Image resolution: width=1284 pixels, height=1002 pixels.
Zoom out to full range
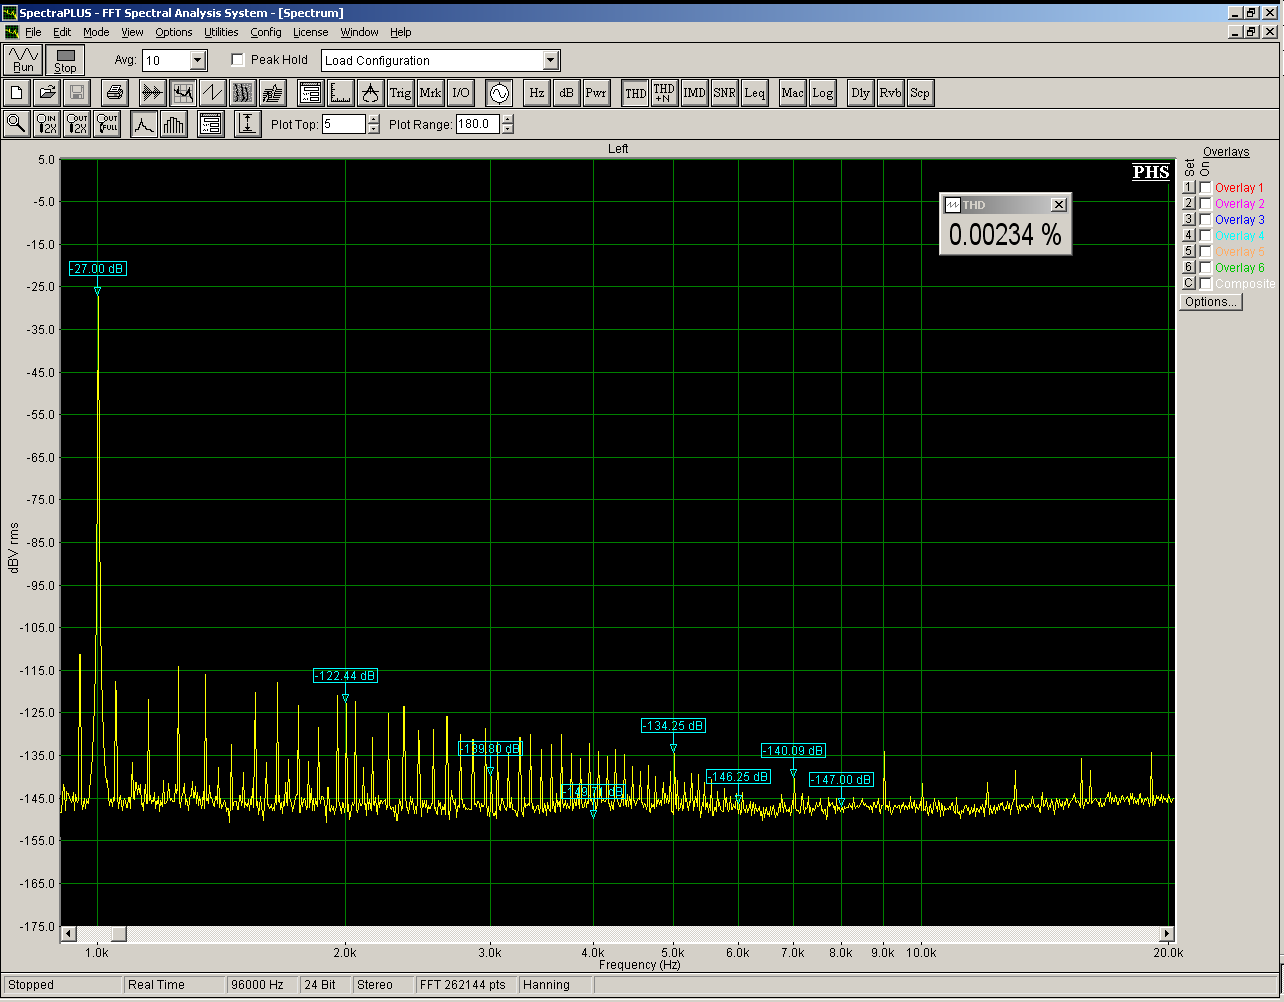coord(107,124)
